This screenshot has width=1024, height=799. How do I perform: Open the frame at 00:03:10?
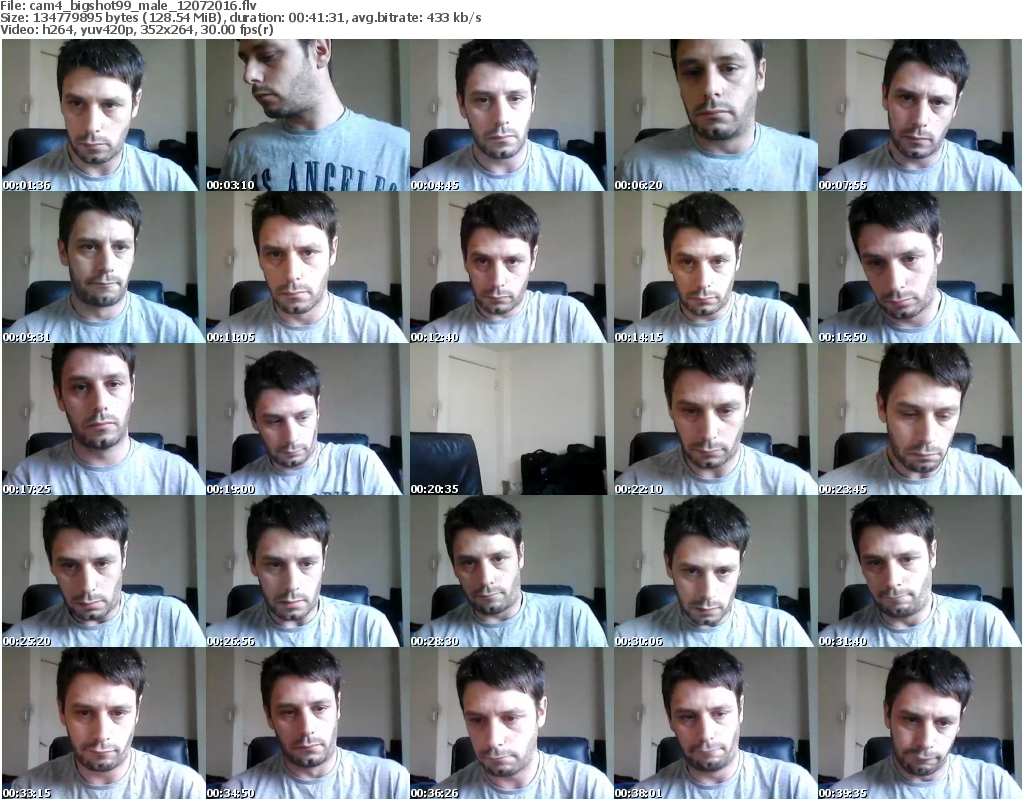(x=308, y=115)
